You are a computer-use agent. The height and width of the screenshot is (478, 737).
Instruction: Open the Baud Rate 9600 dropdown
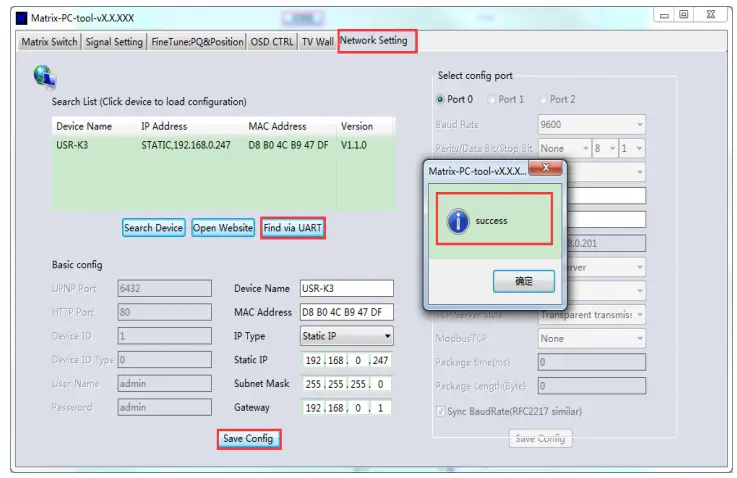pos(592,125)
